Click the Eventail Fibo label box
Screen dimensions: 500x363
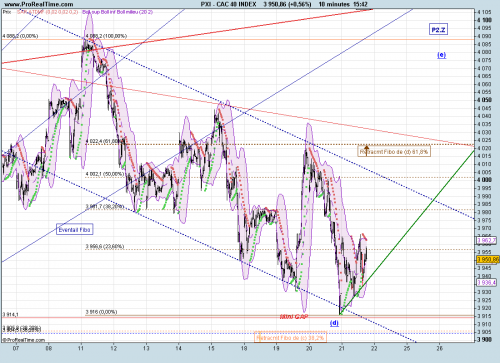click(x=74, y=230)
